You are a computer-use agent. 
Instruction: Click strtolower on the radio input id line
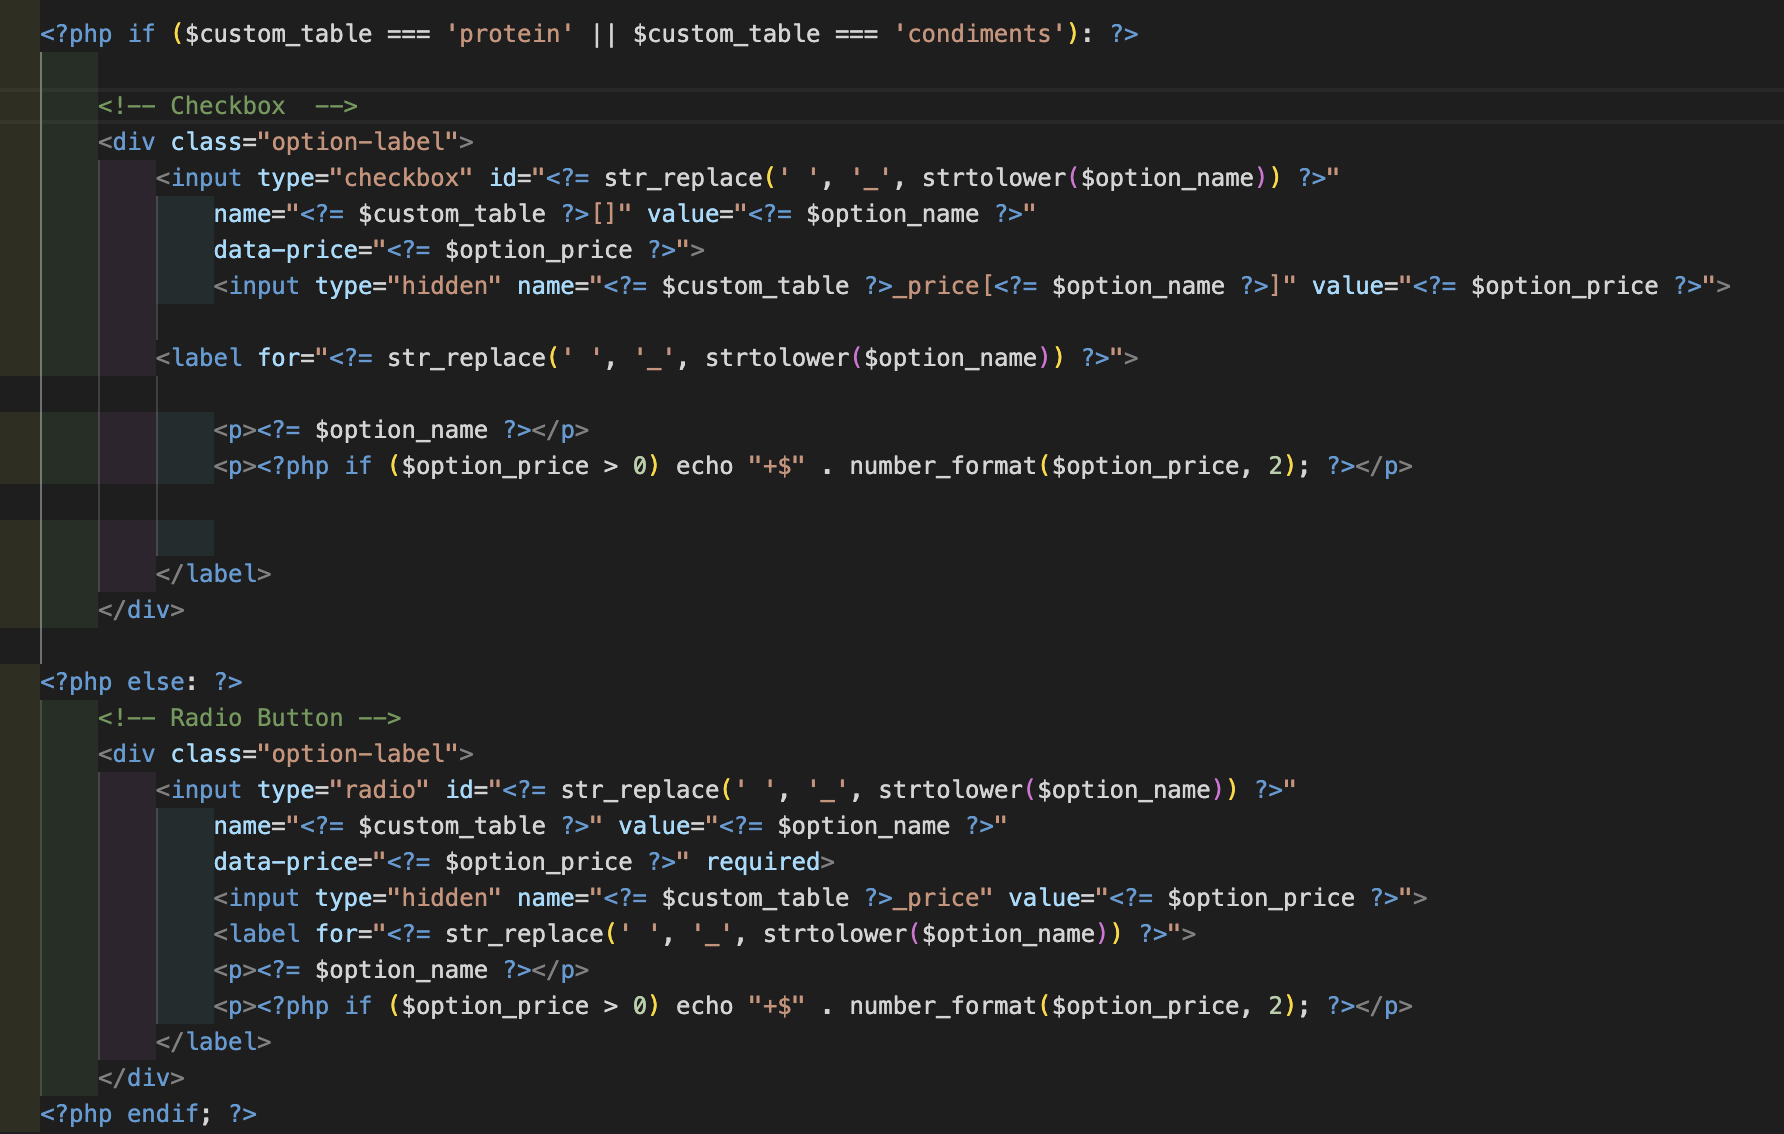click(x=950, y=790)
